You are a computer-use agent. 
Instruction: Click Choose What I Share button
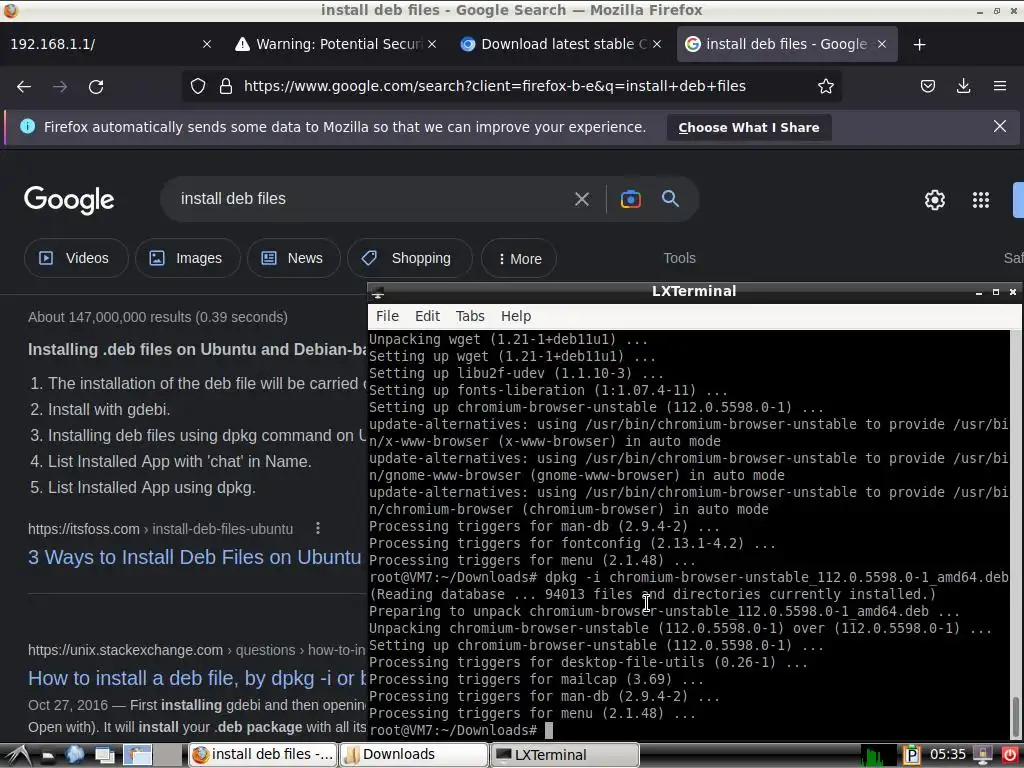pos(748,127)
